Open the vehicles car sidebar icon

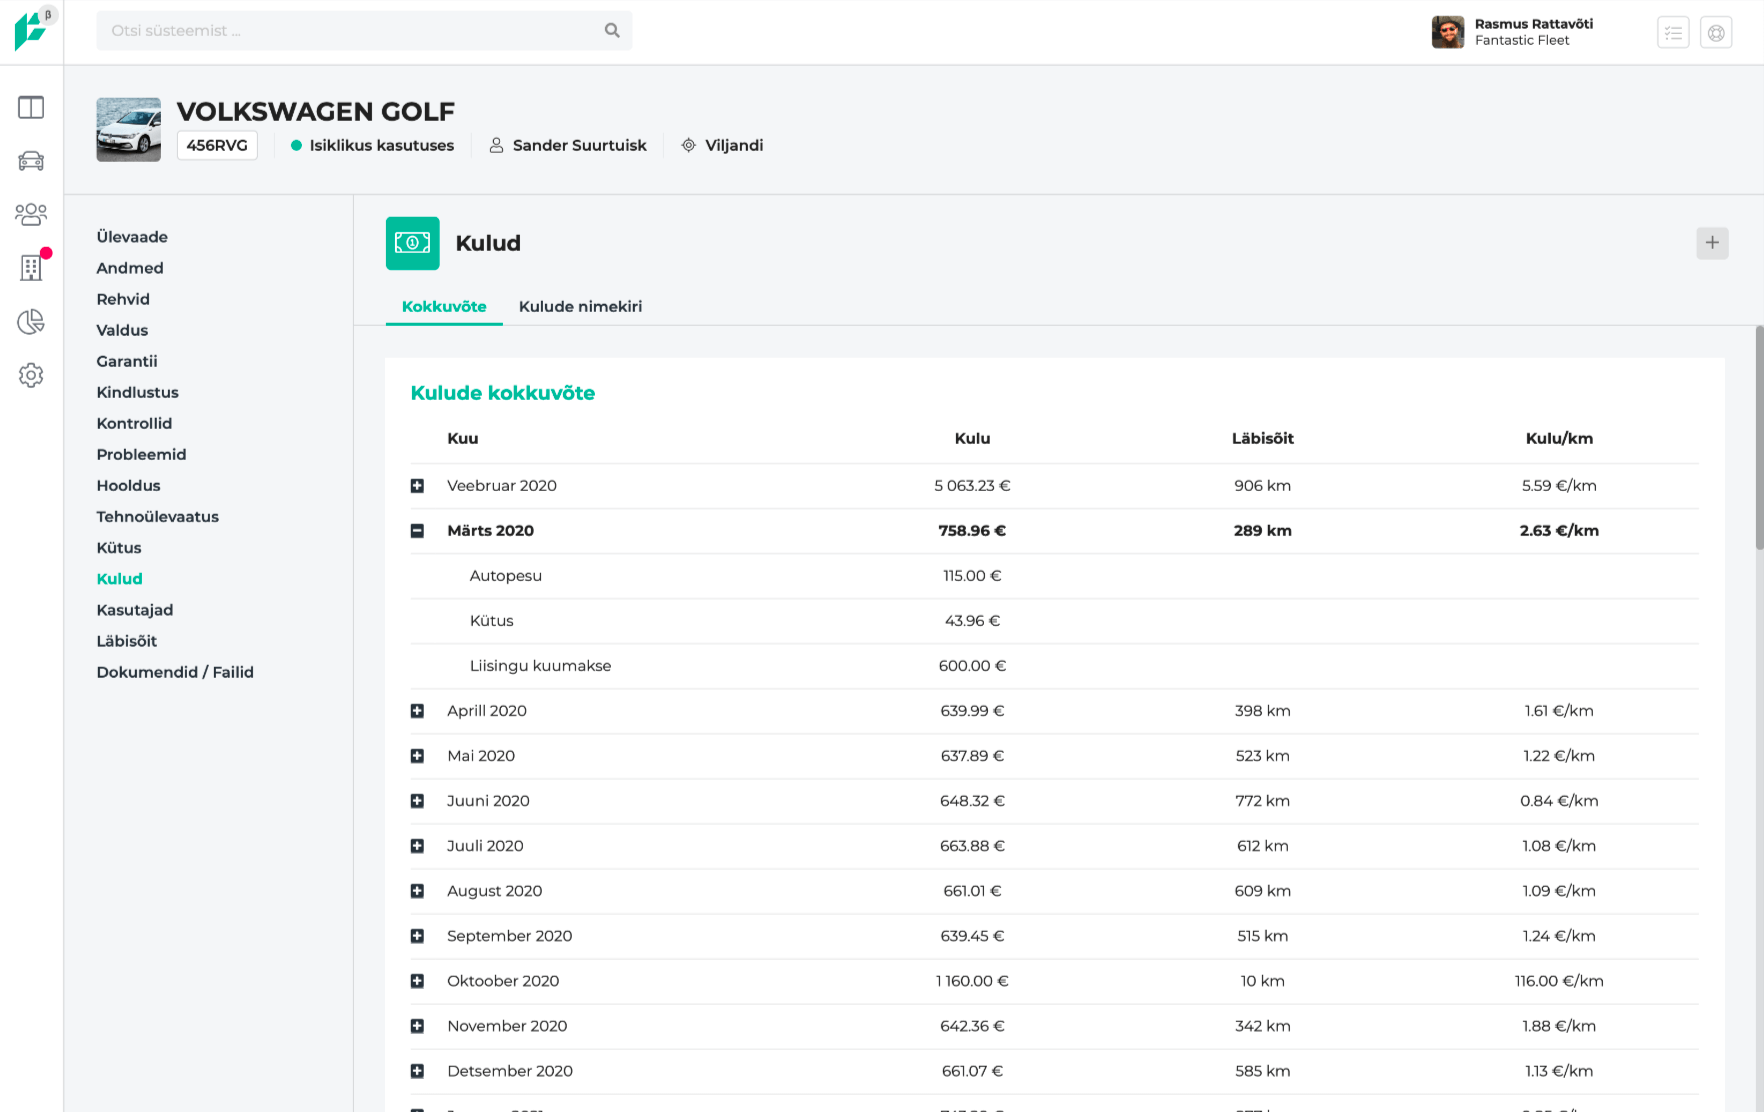31,160
